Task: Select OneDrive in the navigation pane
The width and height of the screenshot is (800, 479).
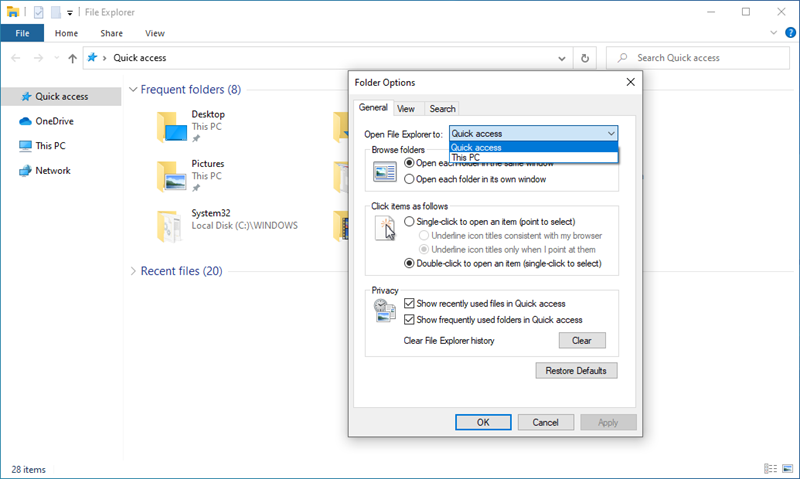Action: [54, 121]
